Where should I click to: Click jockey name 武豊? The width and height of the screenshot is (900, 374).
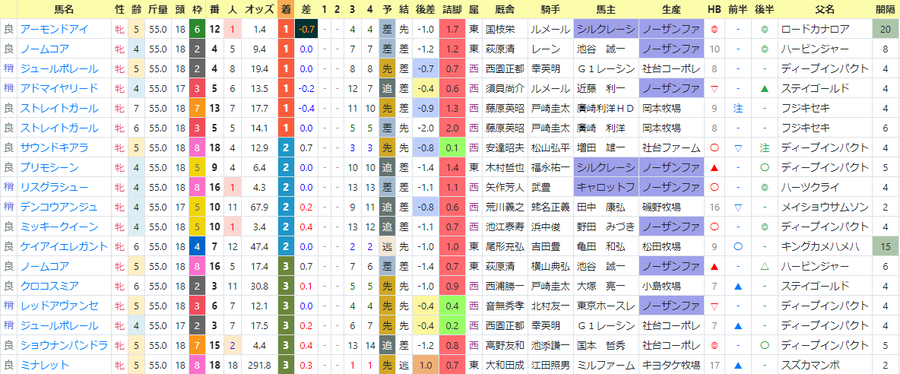(540, 188)
